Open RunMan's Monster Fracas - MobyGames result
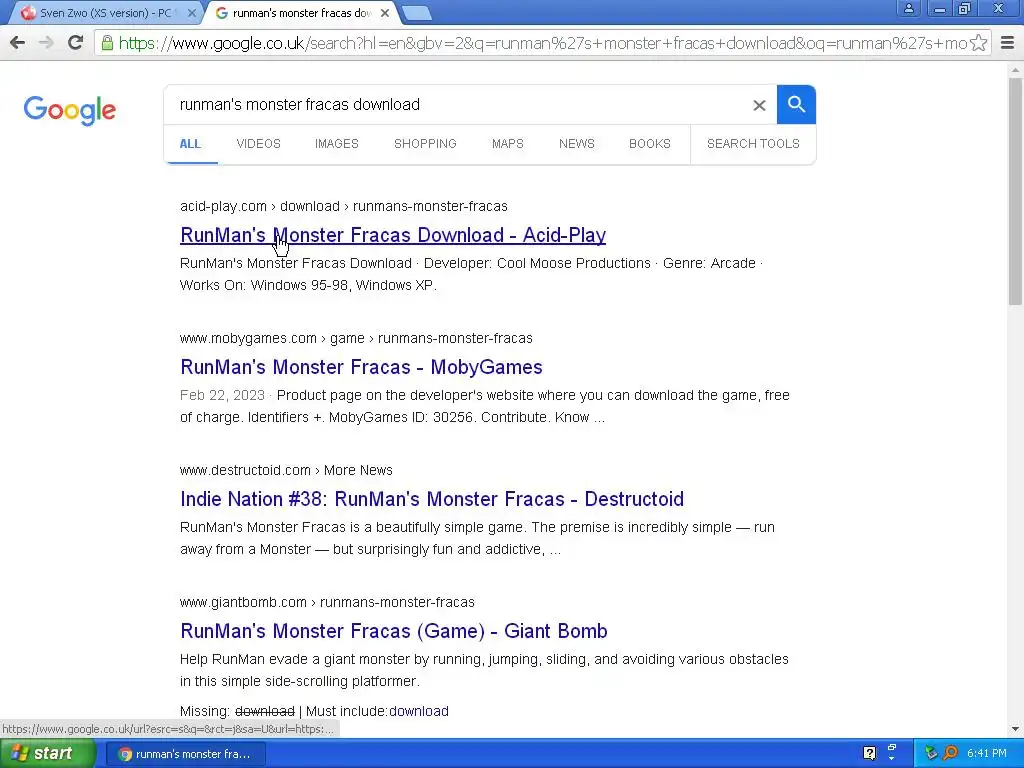The image size is (1024, 768). [361, 367]
